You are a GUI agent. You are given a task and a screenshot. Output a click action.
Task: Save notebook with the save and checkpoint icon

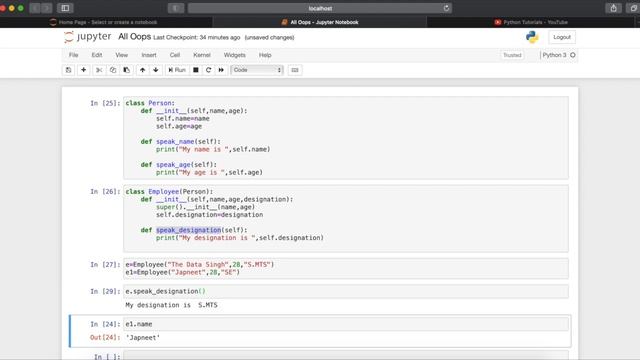tap(69, 70)
